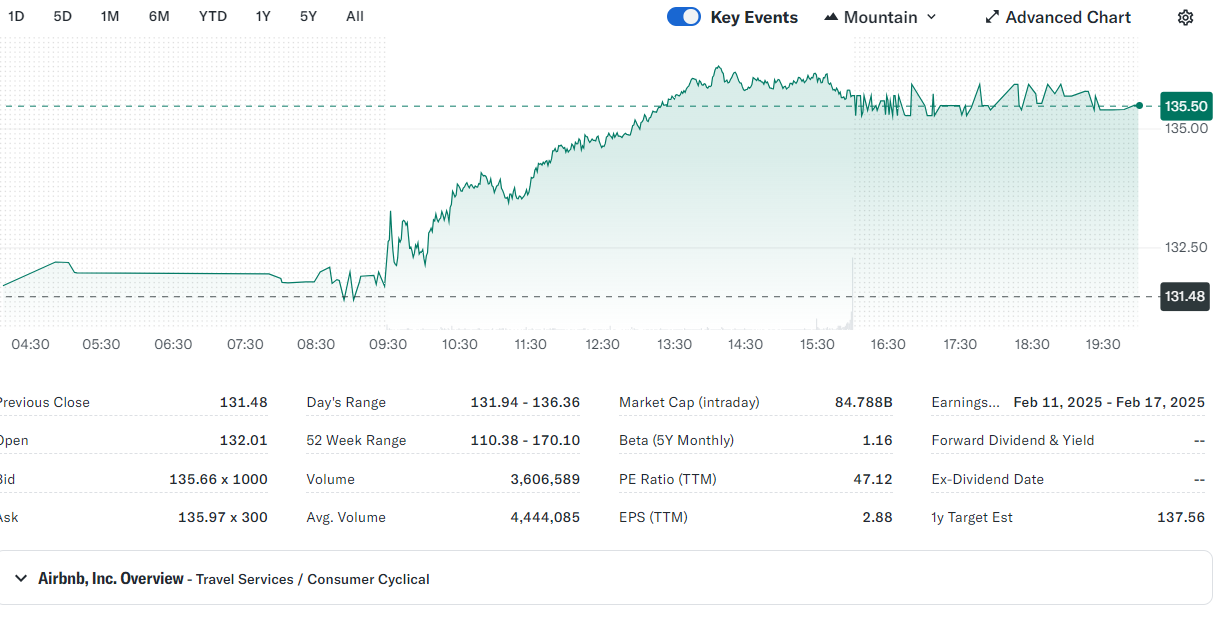The image size is (1228, 619).
Task: Click the EPS value 2.88
Action: coord(877,517)
